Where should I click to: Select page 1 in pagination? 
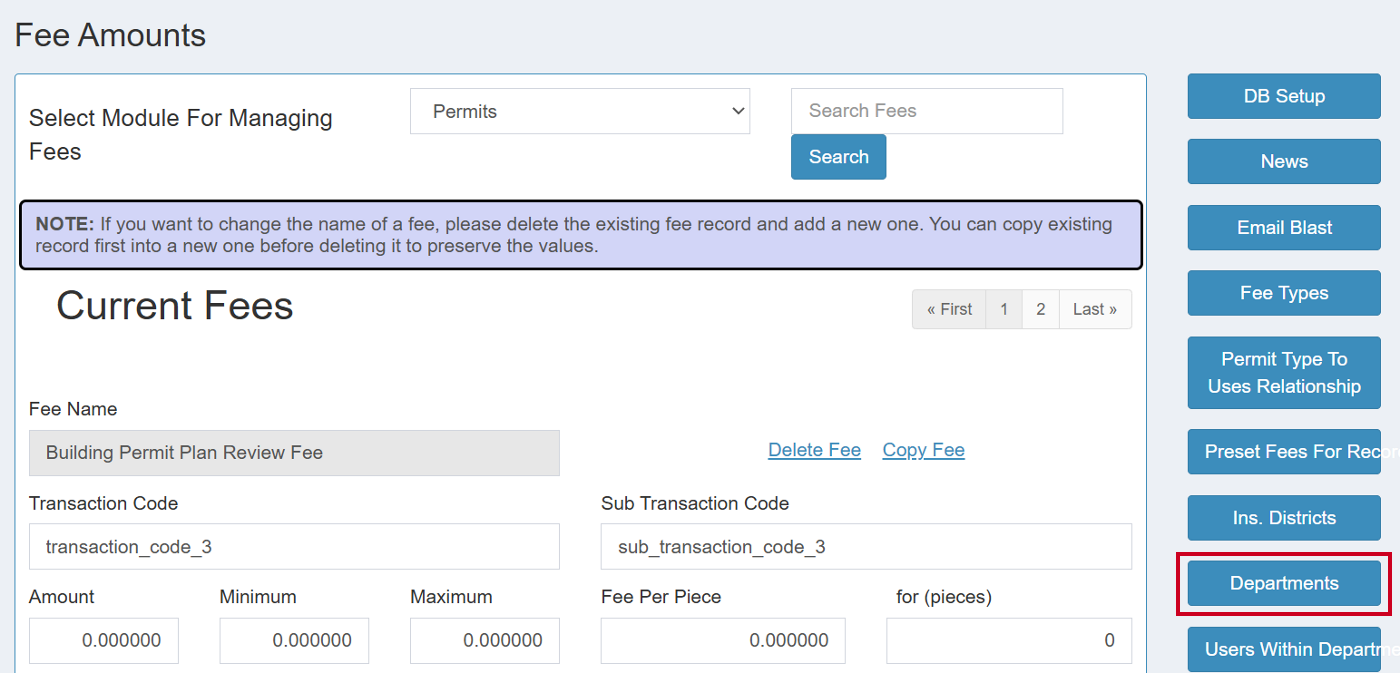click(1004, 309)
